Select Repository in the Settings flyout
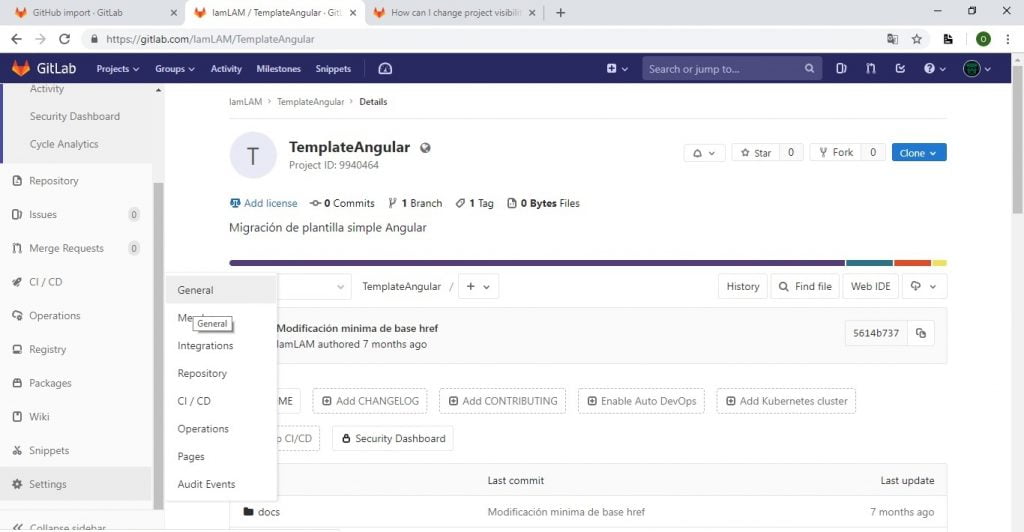The height and width of the screenshot is (532, 1024). click(x=221, y=373)
